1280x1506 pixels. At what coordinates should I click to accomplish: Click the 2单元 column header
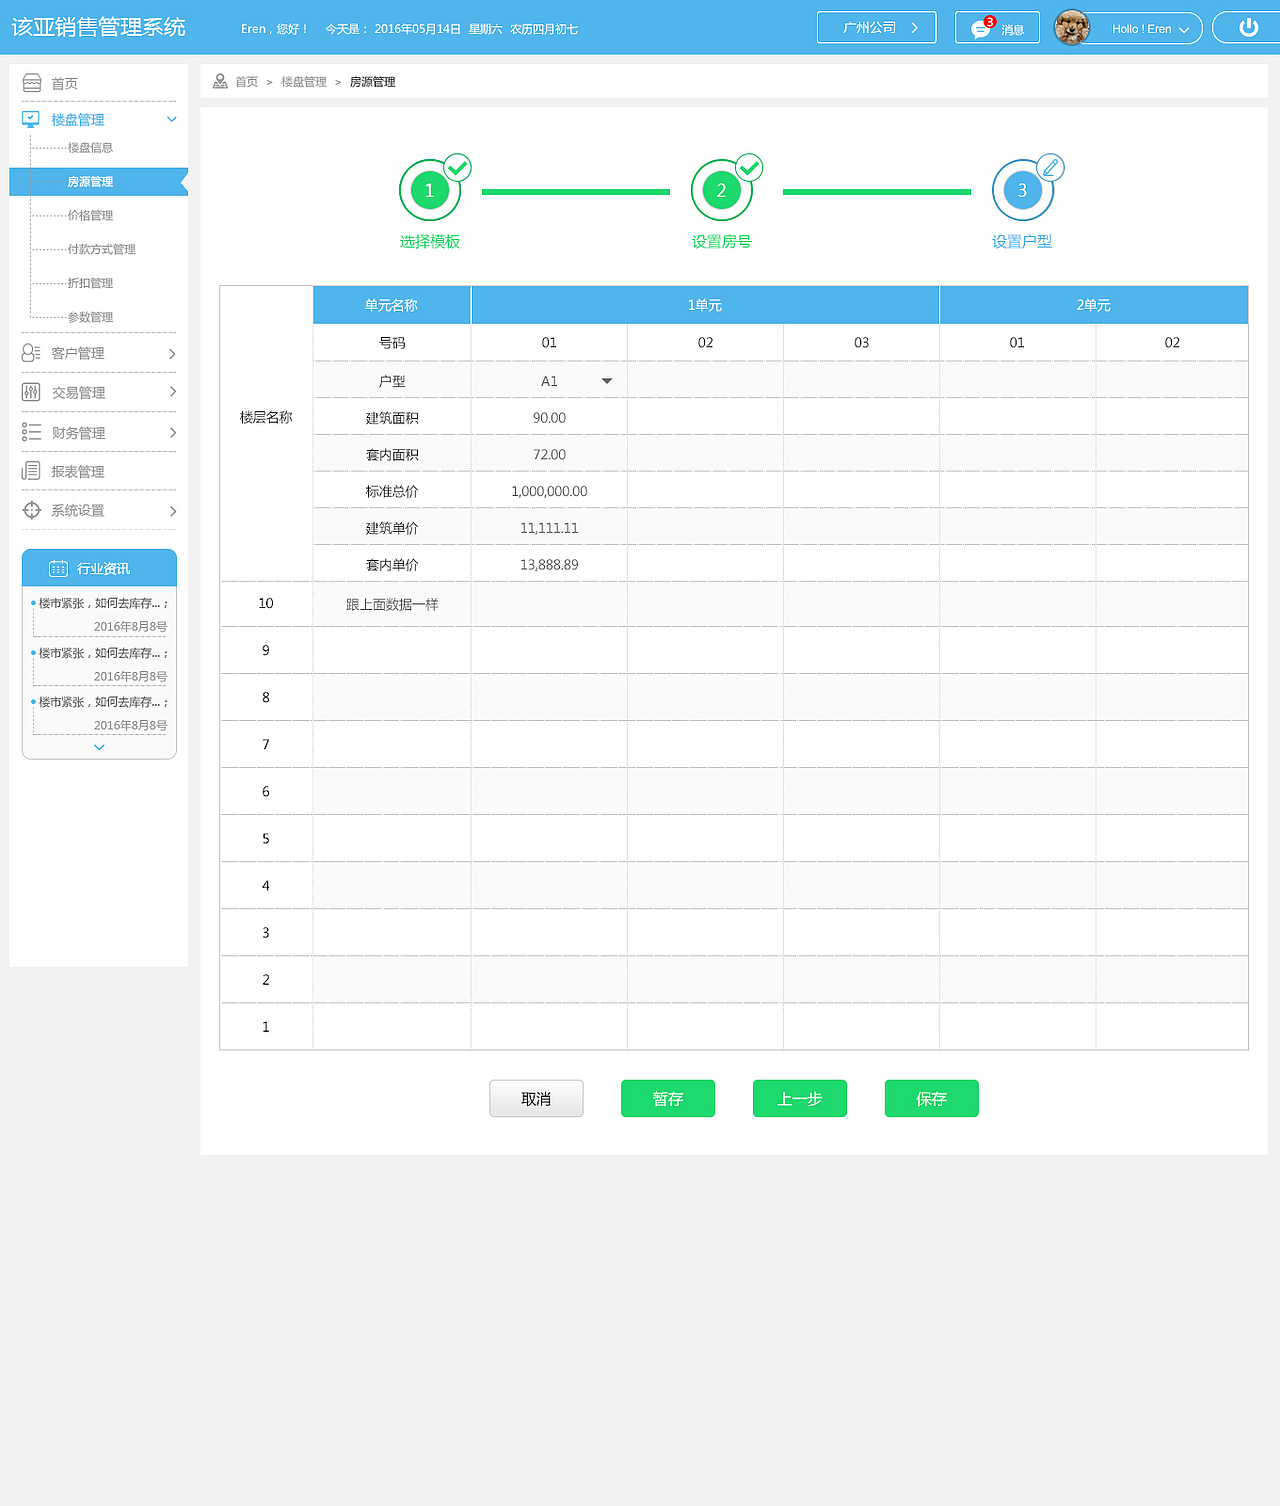[1094, 305]
